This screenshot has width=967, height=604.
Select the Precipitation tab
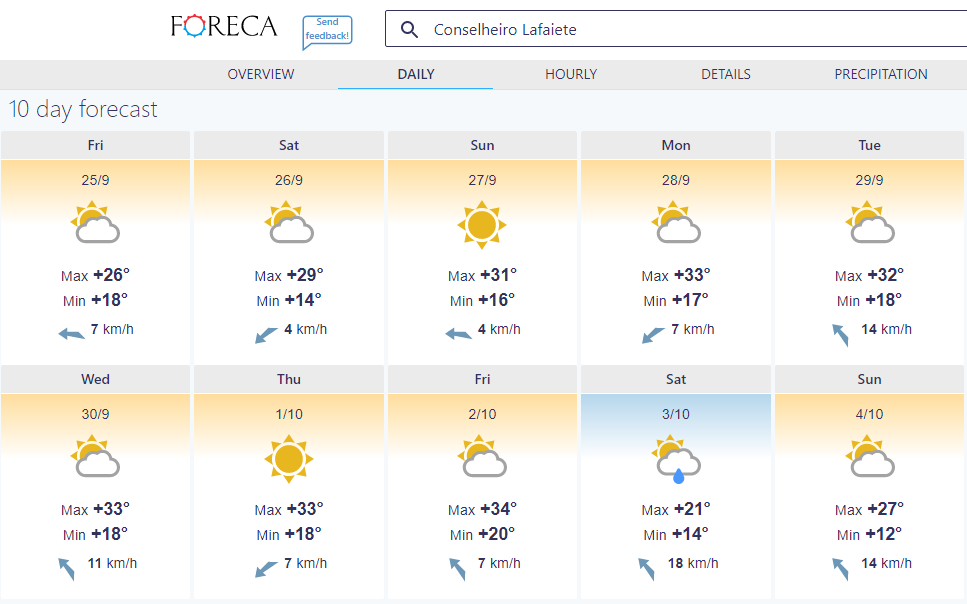pos(881,74)
